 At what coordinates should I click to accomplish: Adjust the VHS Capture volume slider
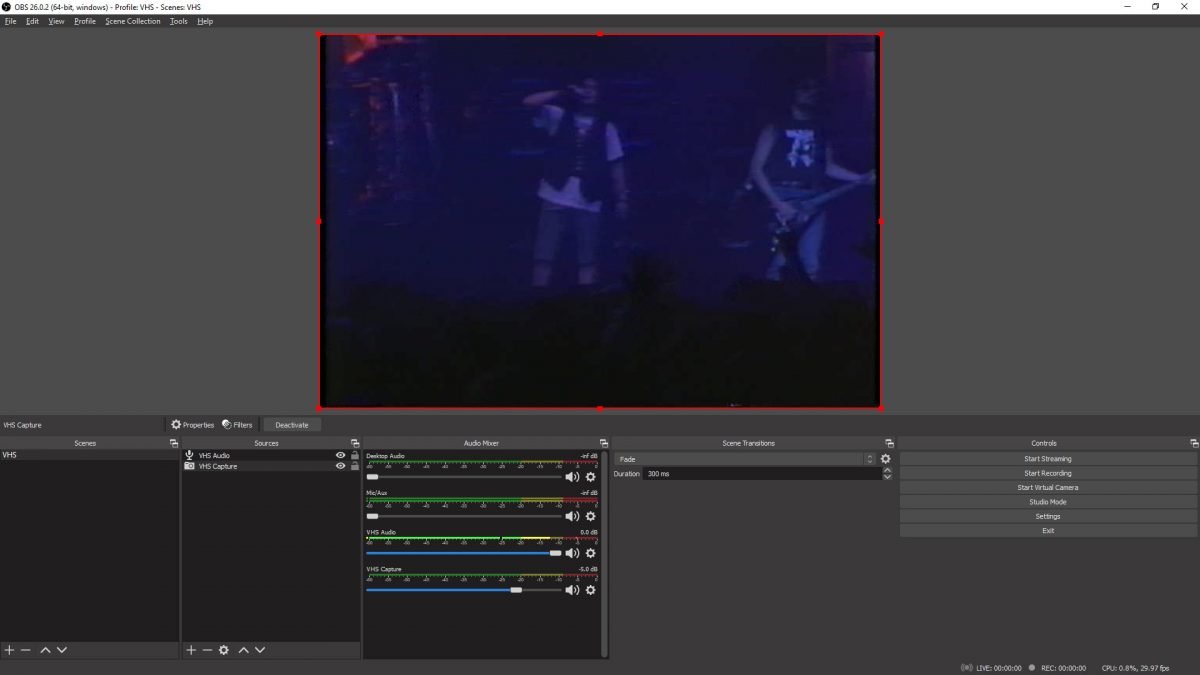[516, 590]
